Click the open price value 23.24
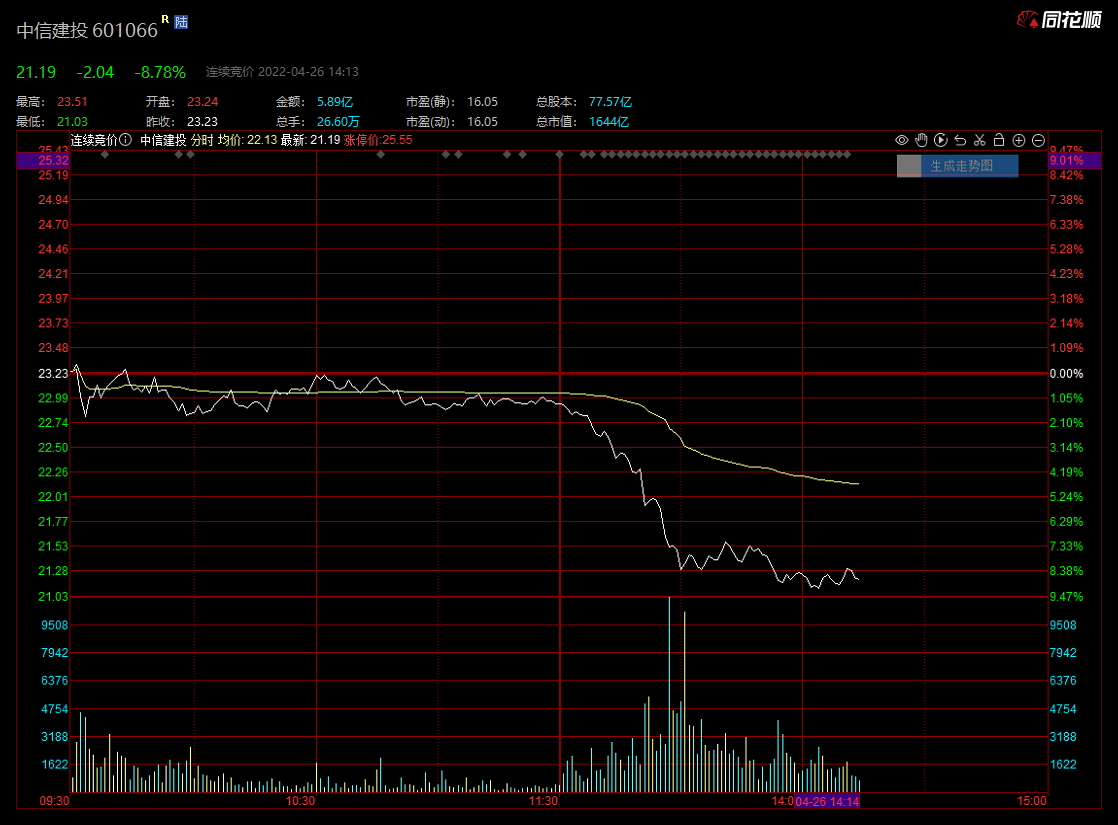The width and height of the screenshot is (1118, 825). click(x=202, y=102)
